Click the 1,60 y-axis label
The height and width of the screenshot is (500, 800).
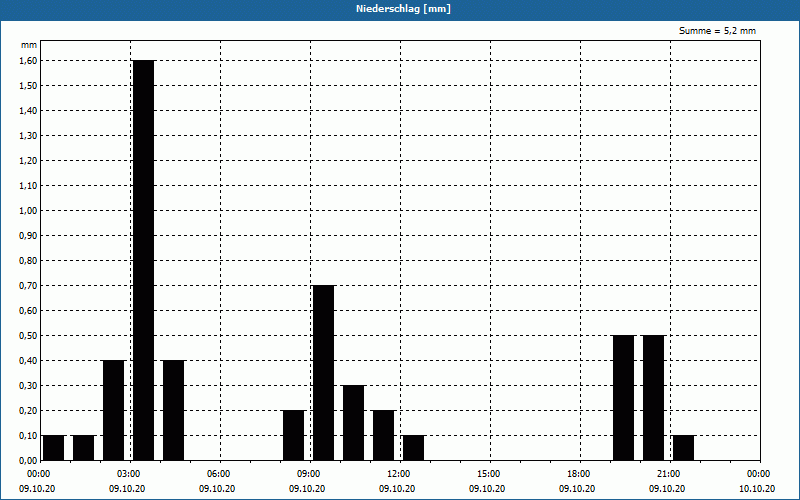pos(28,61)
